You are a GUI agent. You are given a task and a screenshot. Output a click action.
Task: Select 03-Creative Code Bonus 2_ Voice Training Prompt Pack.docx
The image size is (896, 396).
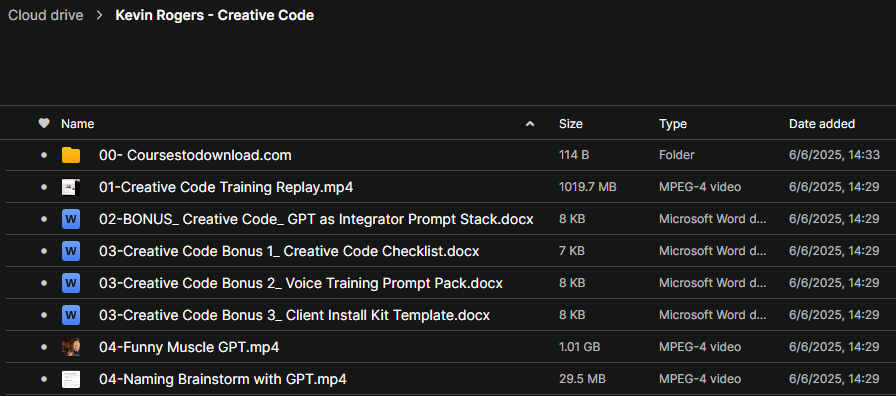click(x=301, y=283)
